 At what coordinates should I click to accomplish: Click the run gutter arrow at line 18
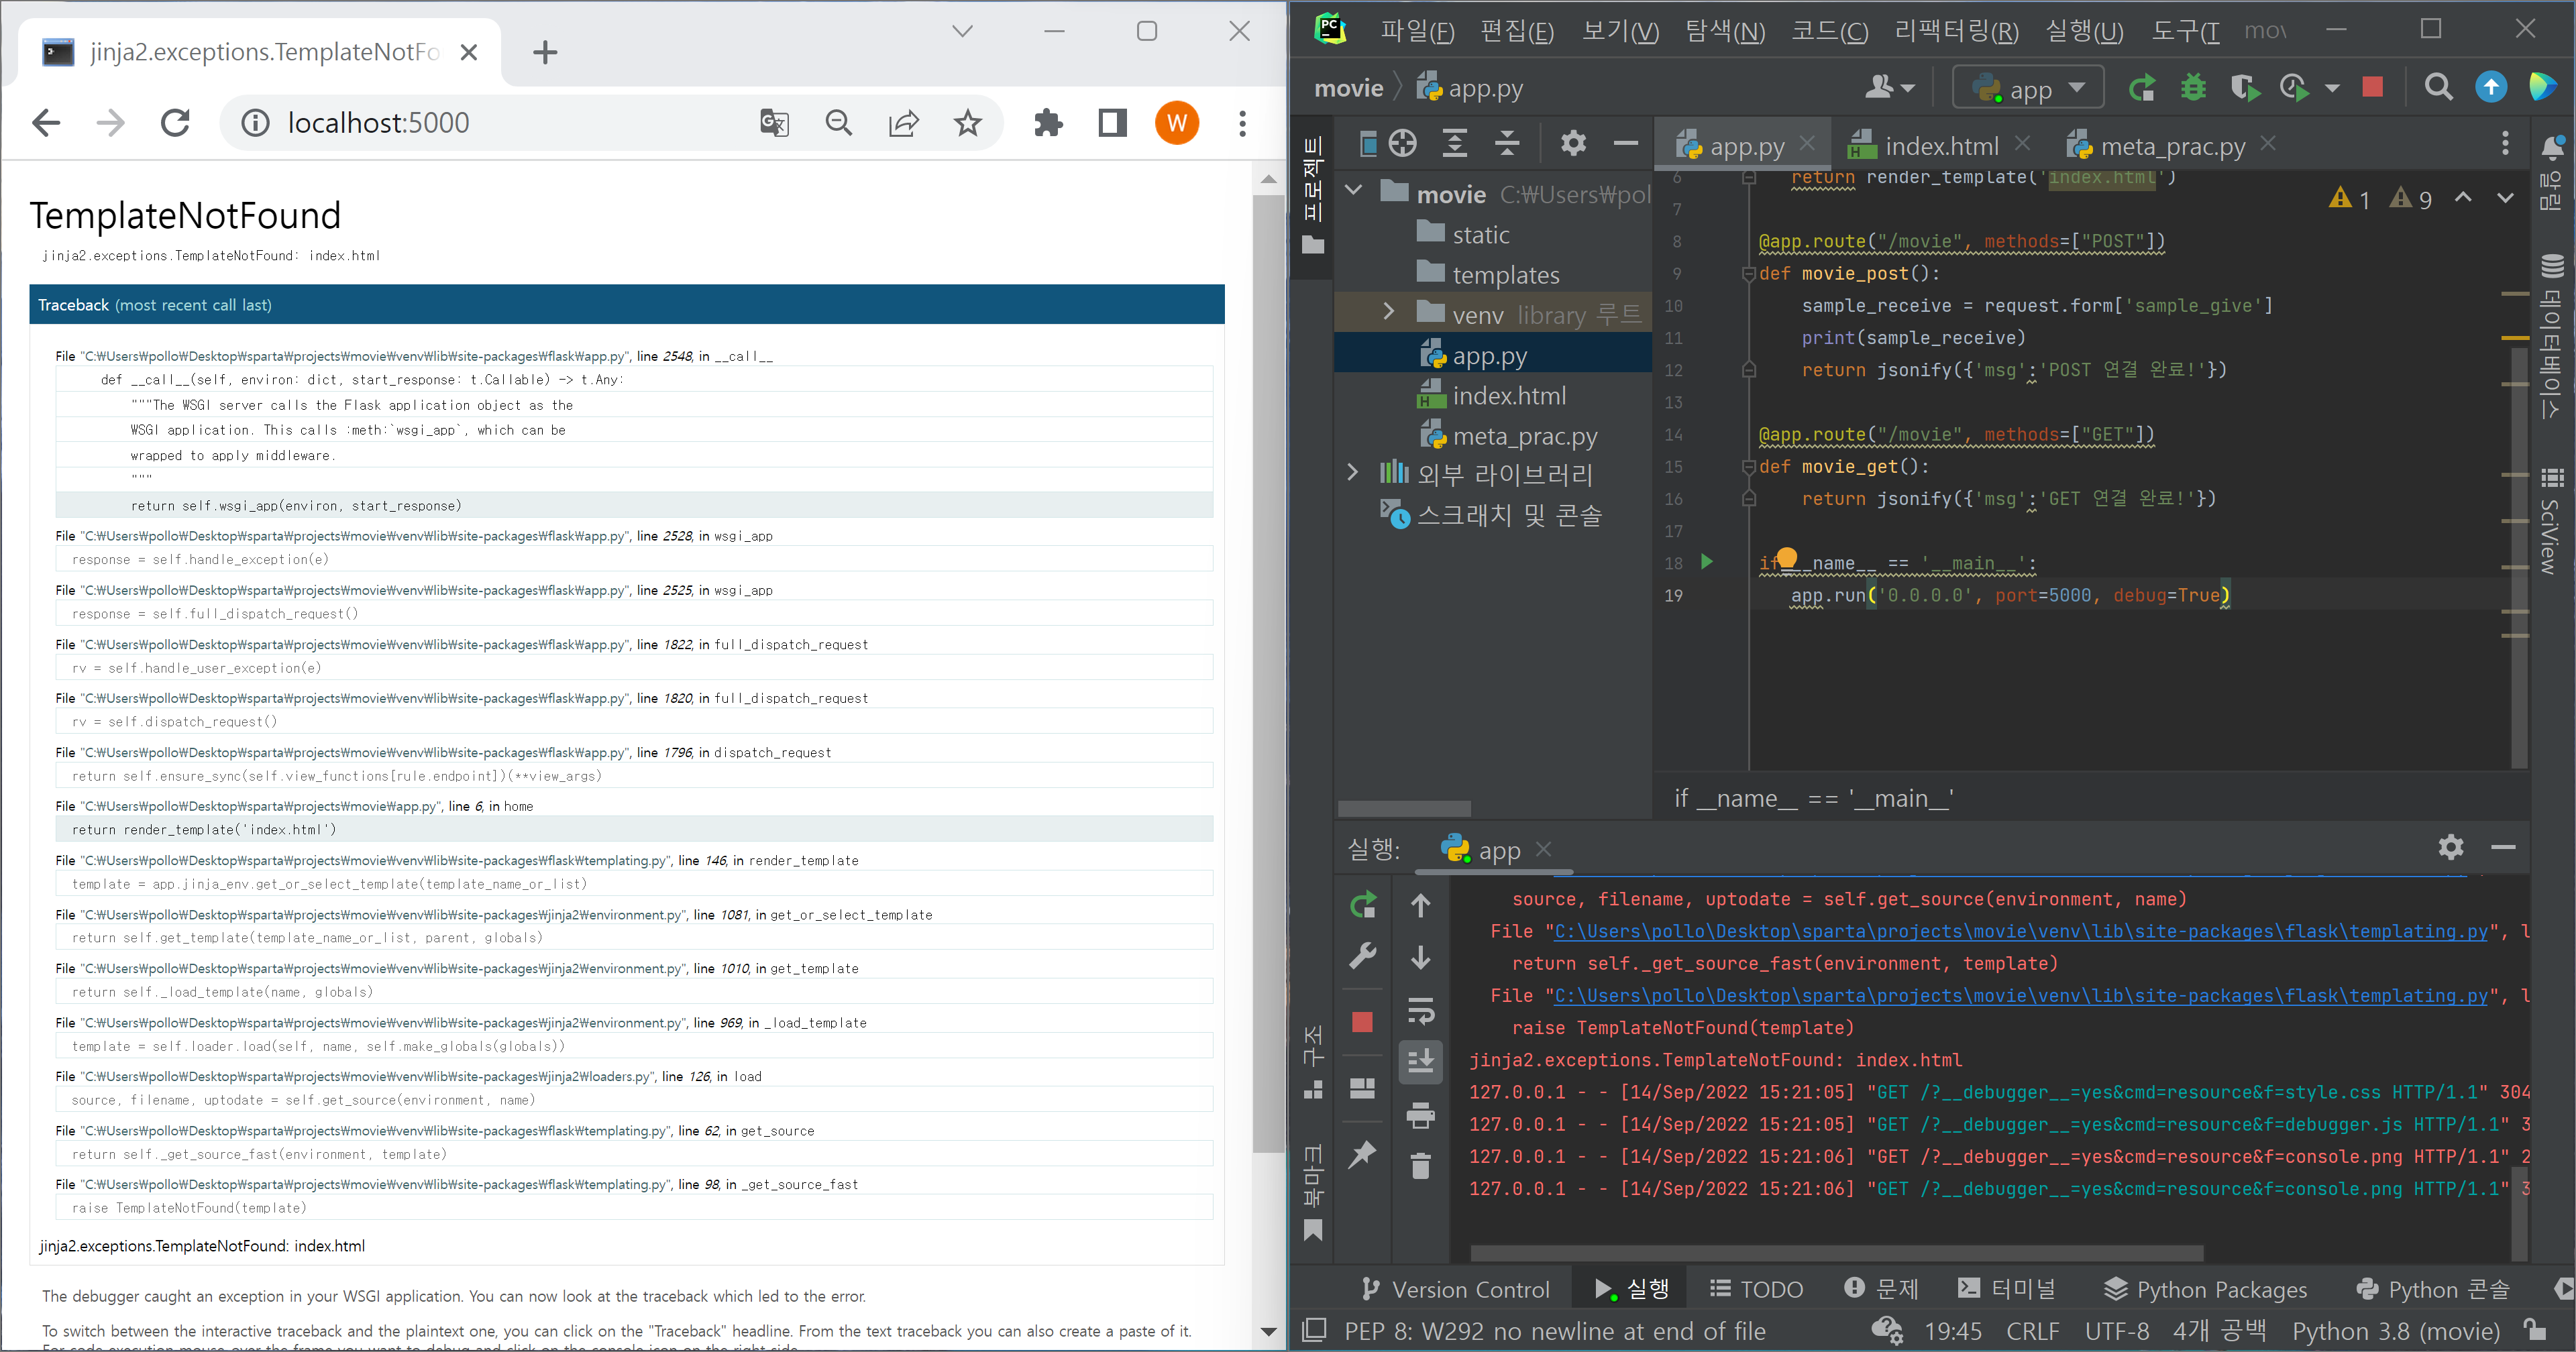pos(1707,562)
